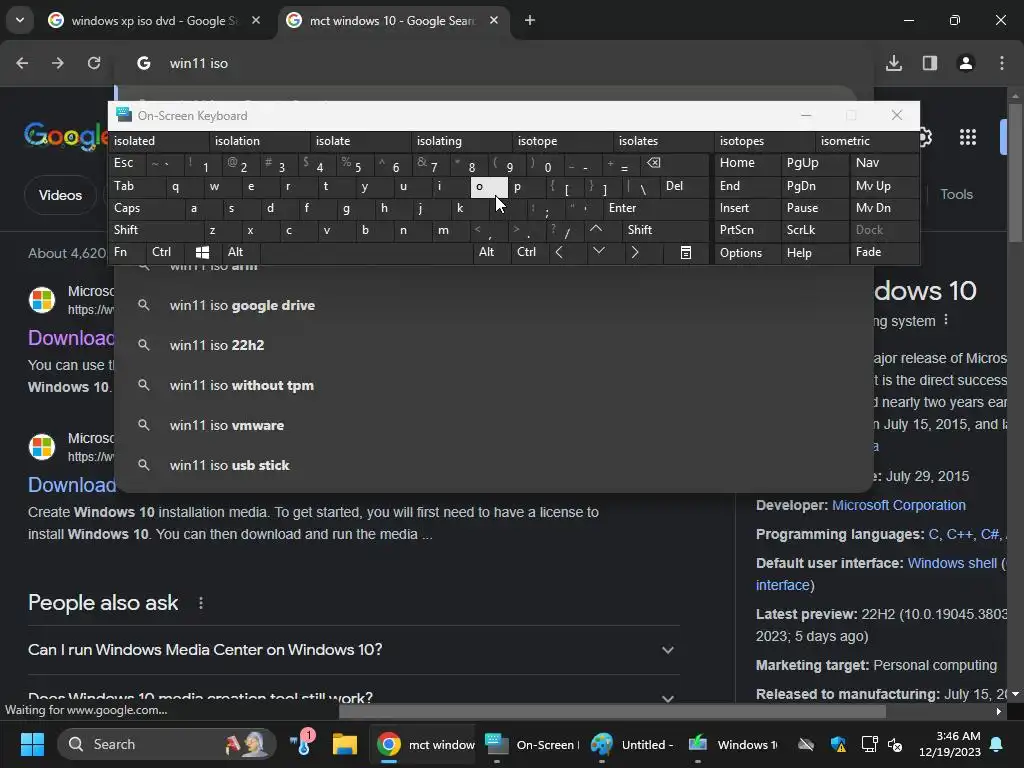
Task: Open the Windows Start menu
Action: (x=32, y=744)
